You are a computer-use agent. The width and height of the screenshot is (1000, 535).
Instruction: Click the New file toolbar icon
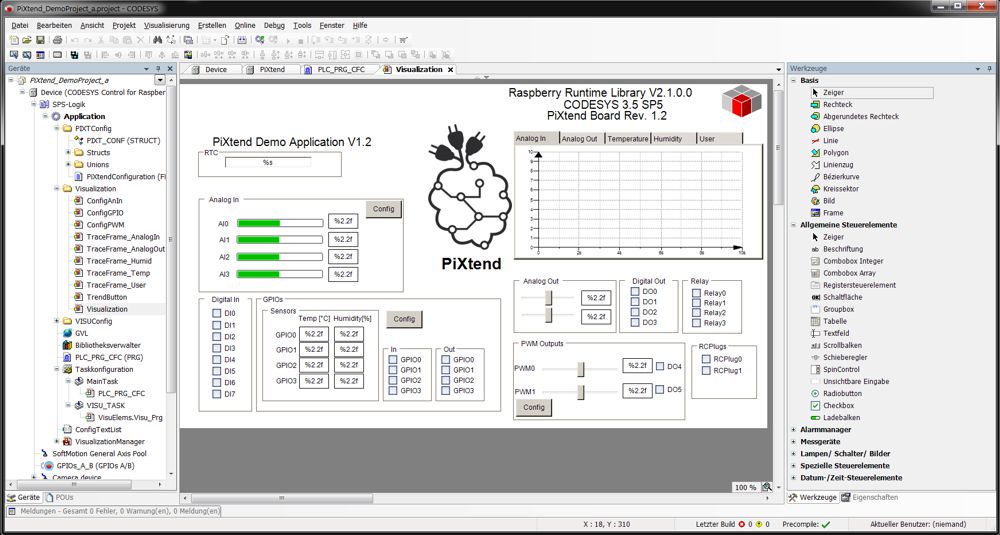14,40
